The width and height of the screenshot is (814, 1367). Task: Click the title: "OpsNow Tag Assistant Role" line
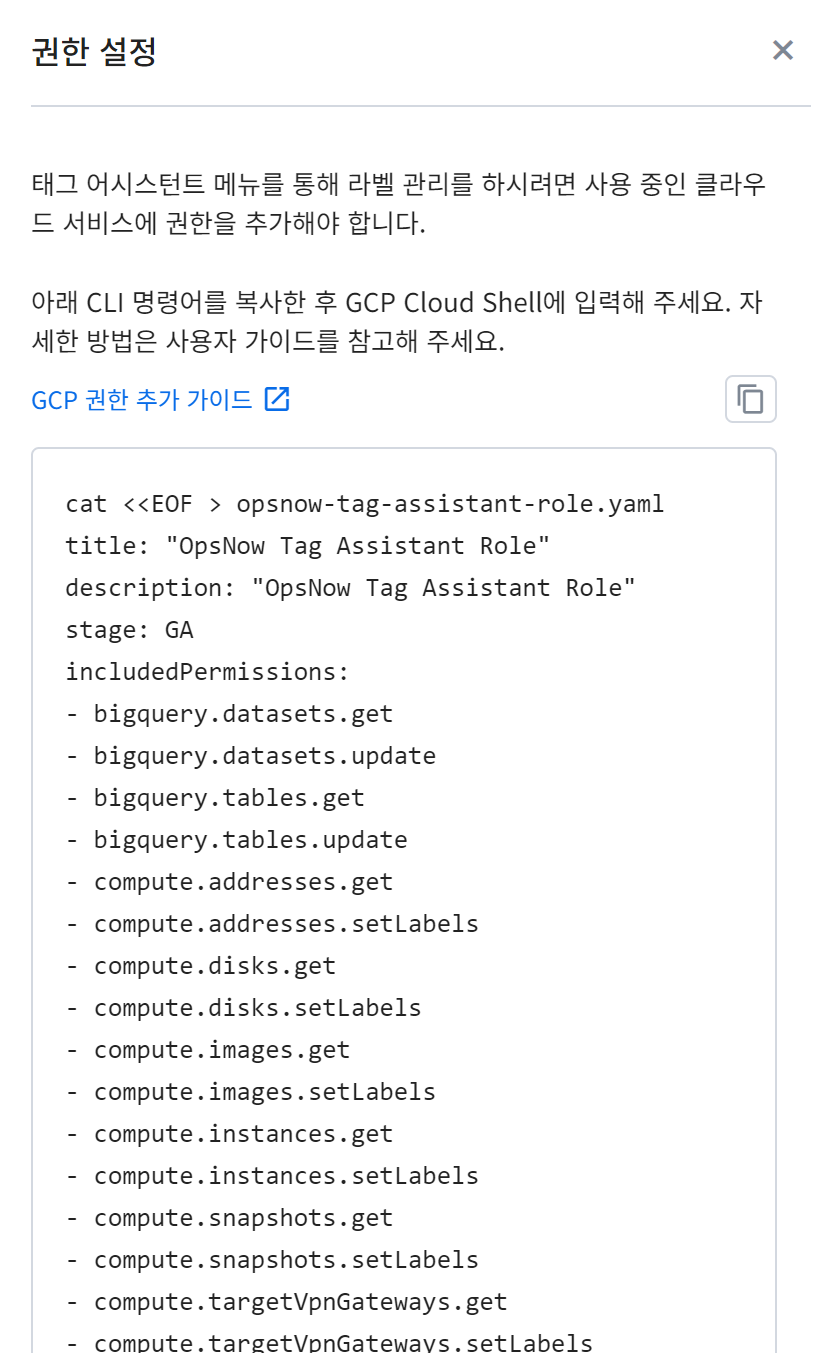tap(307, 546)
